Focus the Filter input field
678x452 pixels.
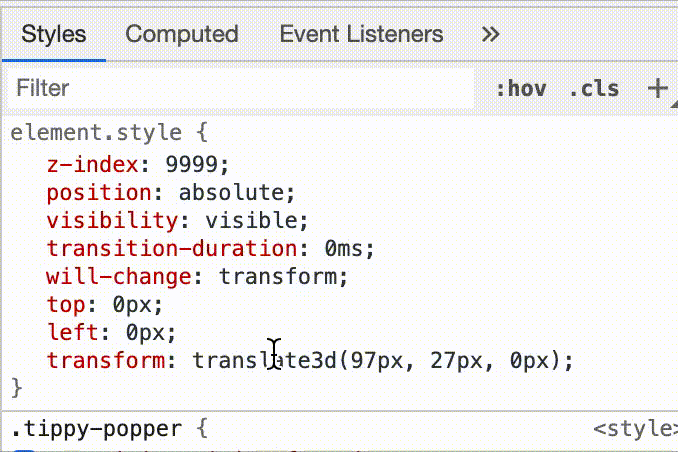240,88
